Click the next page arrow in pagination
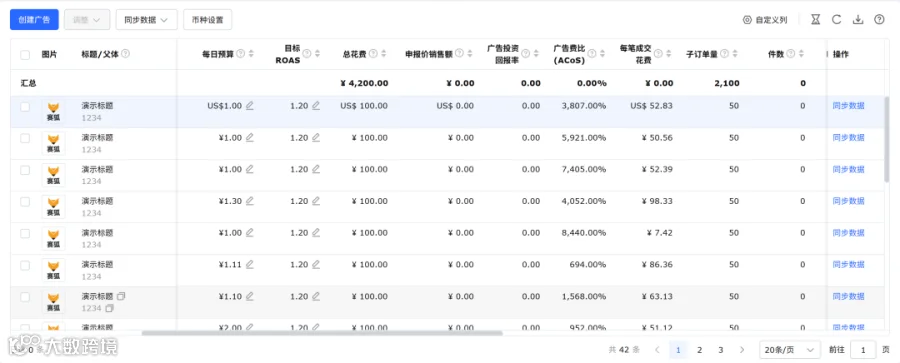The image size is (900, 363). 742,350
